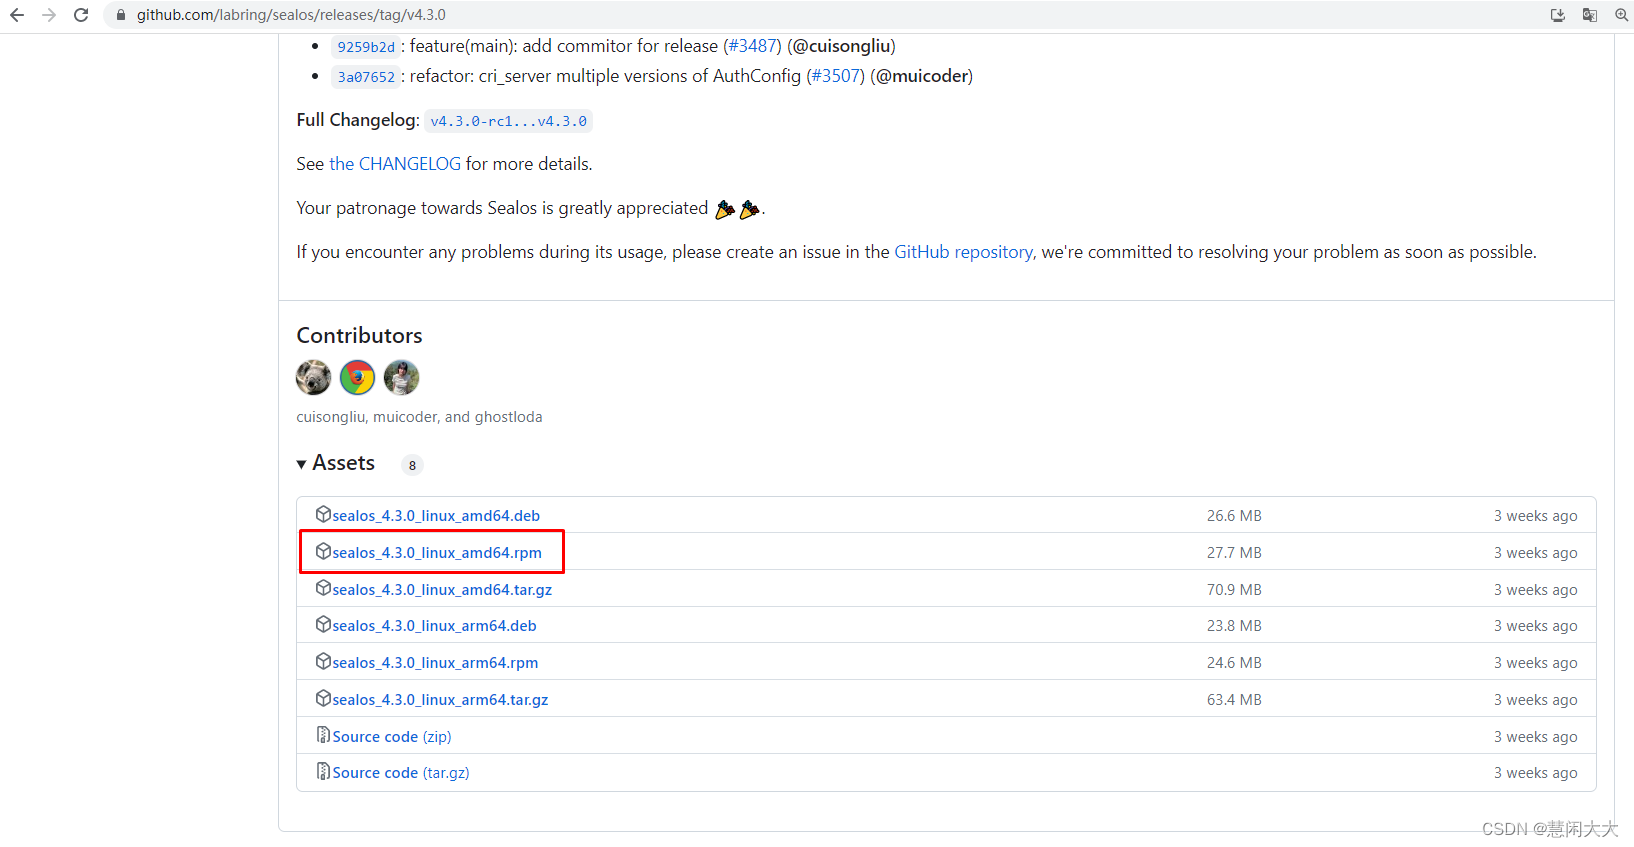Collapse the Assets section triangle
Screen dimensions: 1634x847
coord(302,464)
